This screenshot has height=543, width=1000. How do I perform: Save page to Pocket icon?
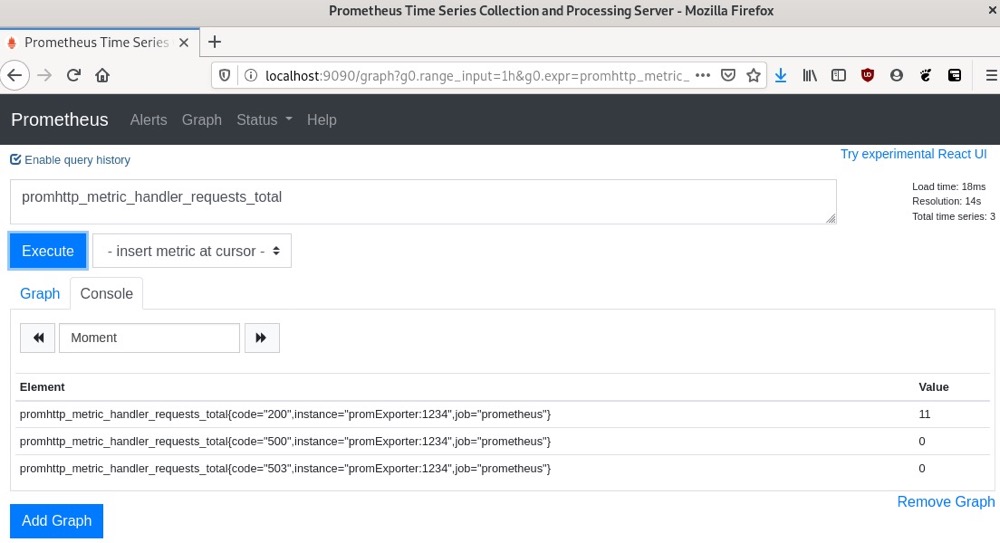click(728, 75)
